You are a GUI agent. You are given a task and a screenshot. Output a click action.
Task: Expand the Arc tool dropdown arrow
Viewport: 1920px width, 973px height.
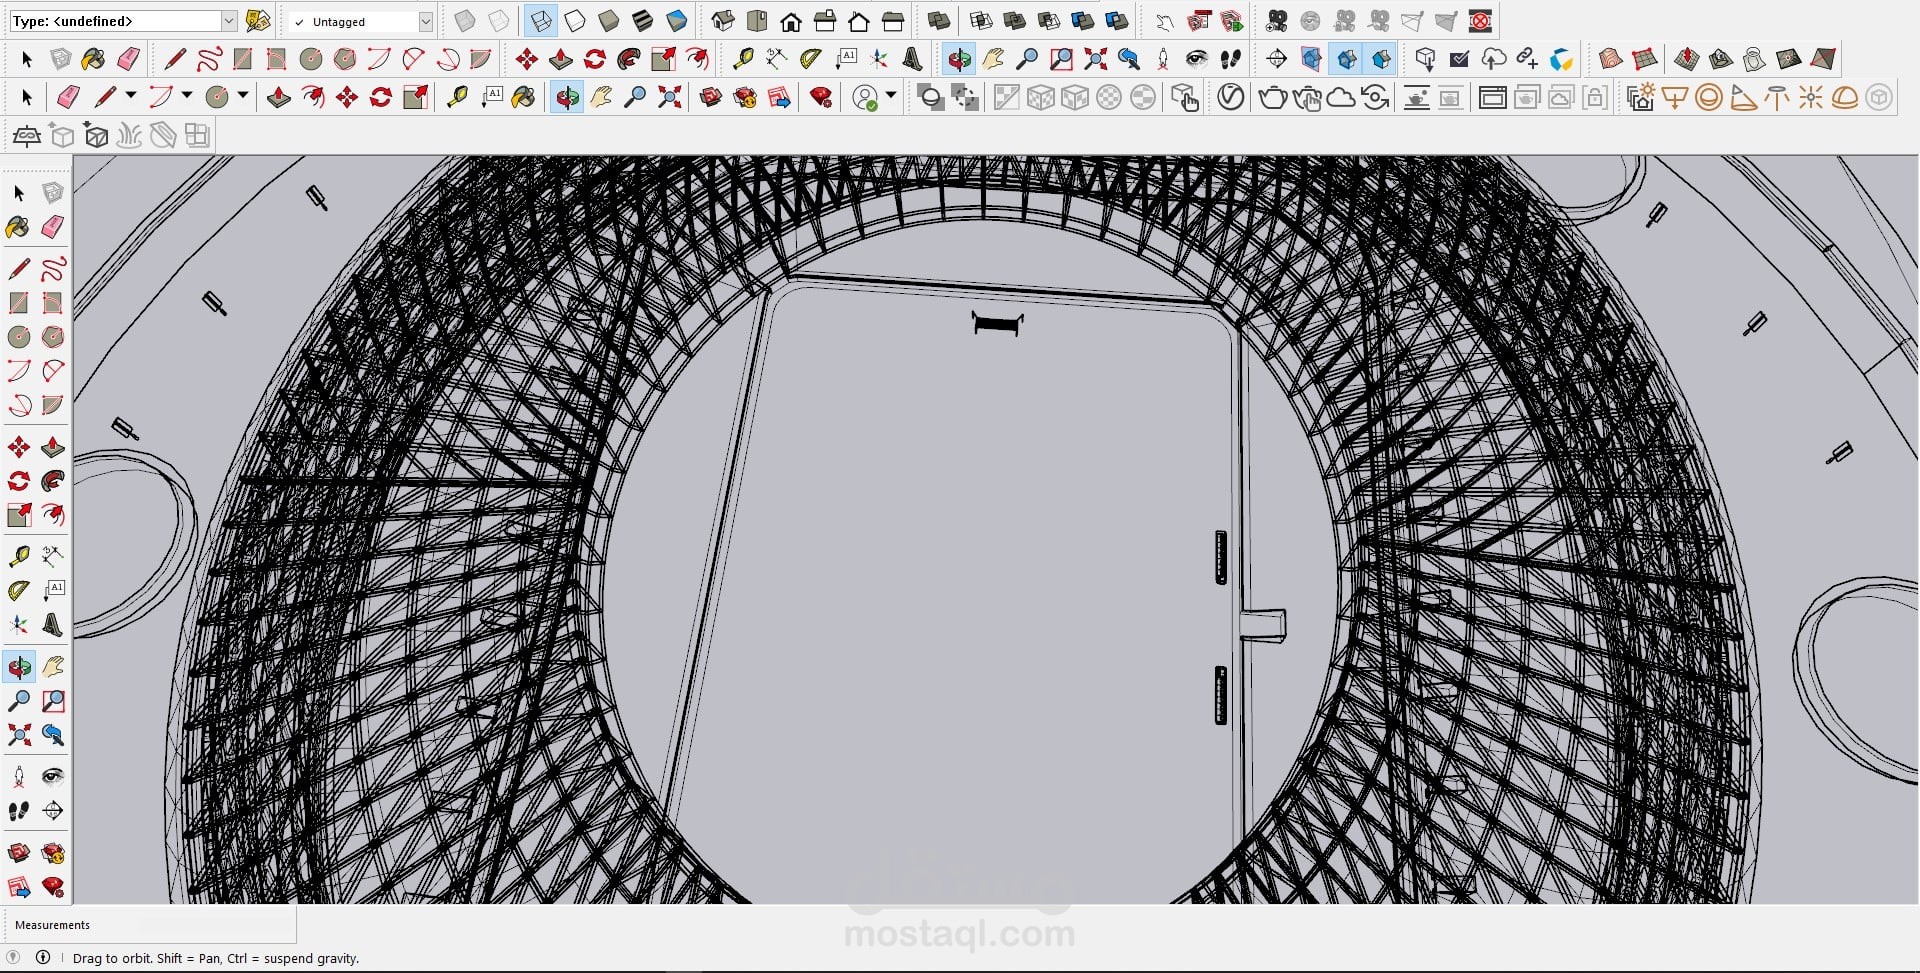(x=187, y=96)
